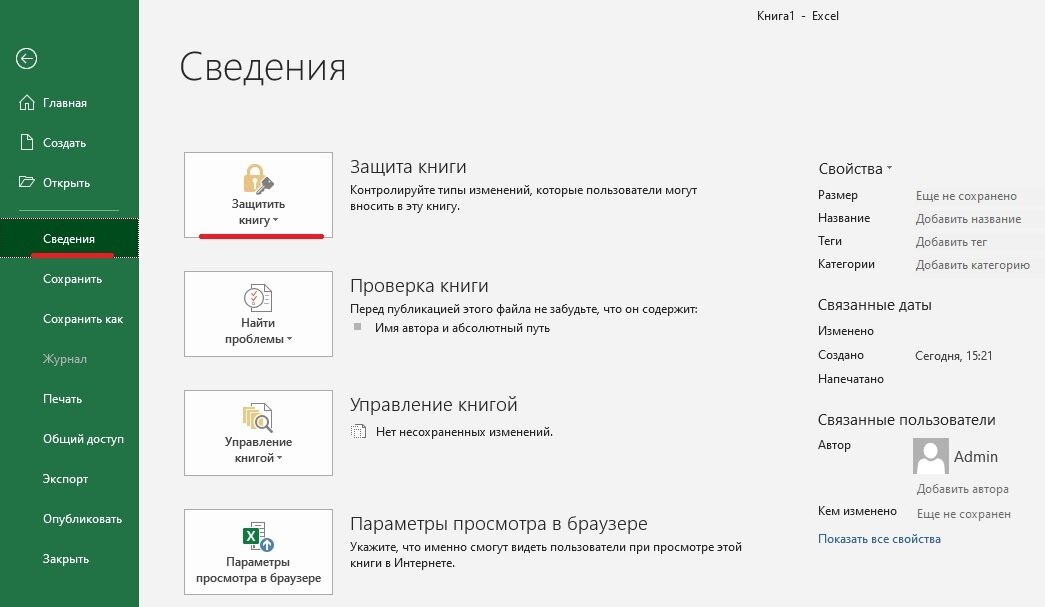The width and height of the screenshot is (1045, 607).
Task: Select the Сведения tab
Action: 69,239
